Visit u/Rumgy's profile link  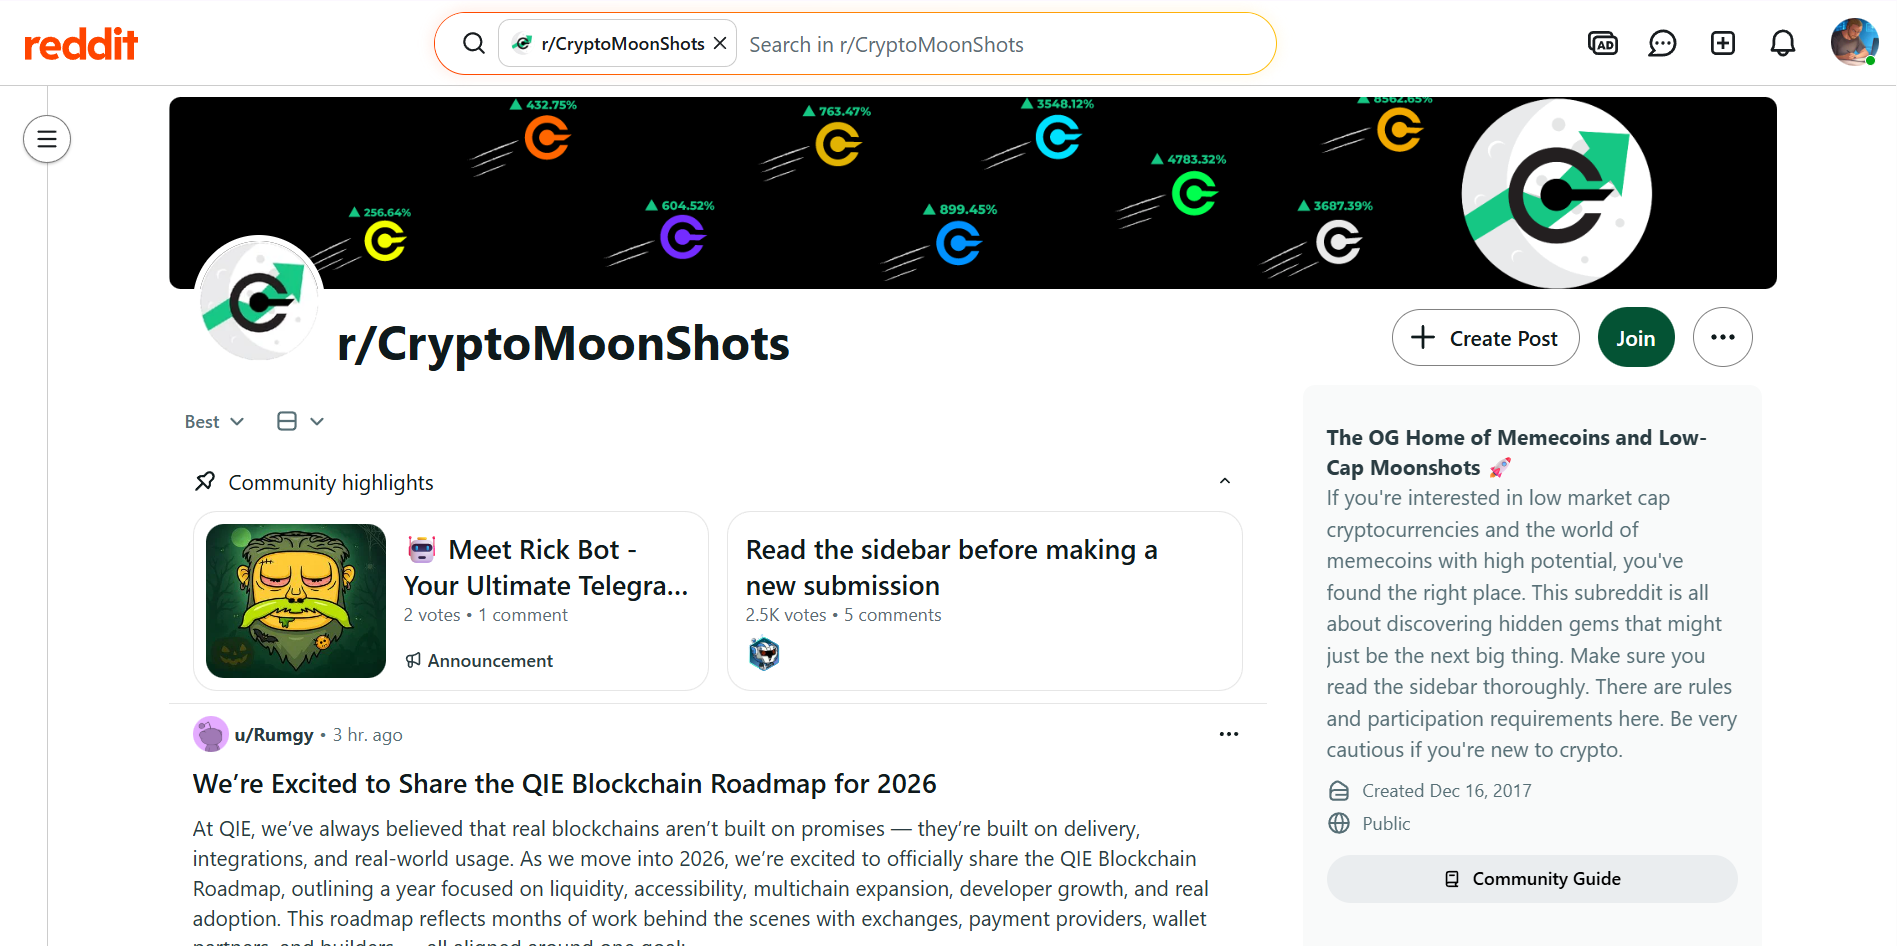pos(273,735)
